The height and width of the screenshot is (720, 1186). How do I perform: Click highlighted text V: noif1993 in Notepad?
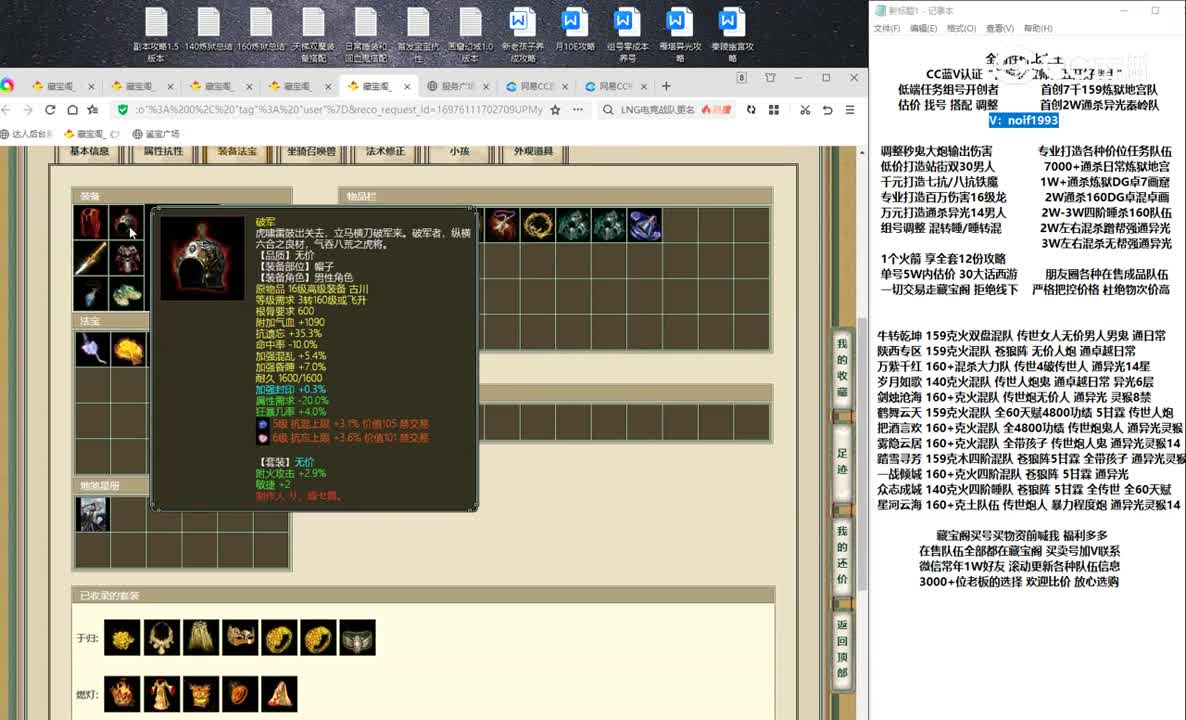pyautogui.click(x=1023, y=120)
